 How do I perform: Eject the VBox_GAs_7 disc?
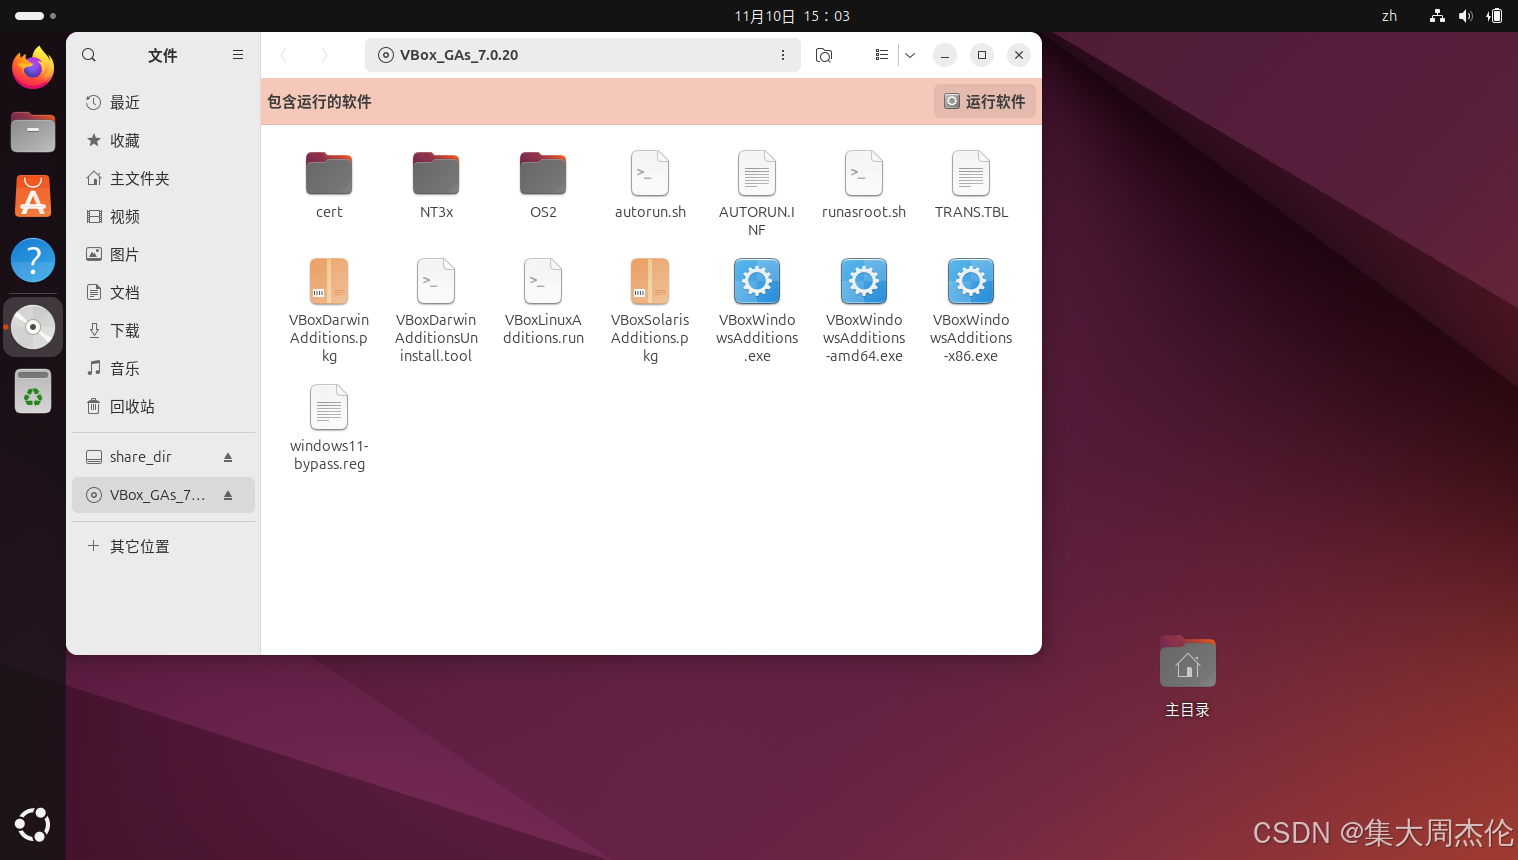(x=228, y=495)
